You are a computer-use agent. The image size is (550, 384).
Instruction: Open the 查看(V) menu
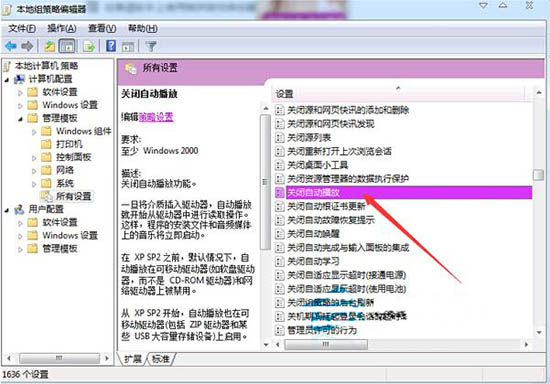pos(102,28)
